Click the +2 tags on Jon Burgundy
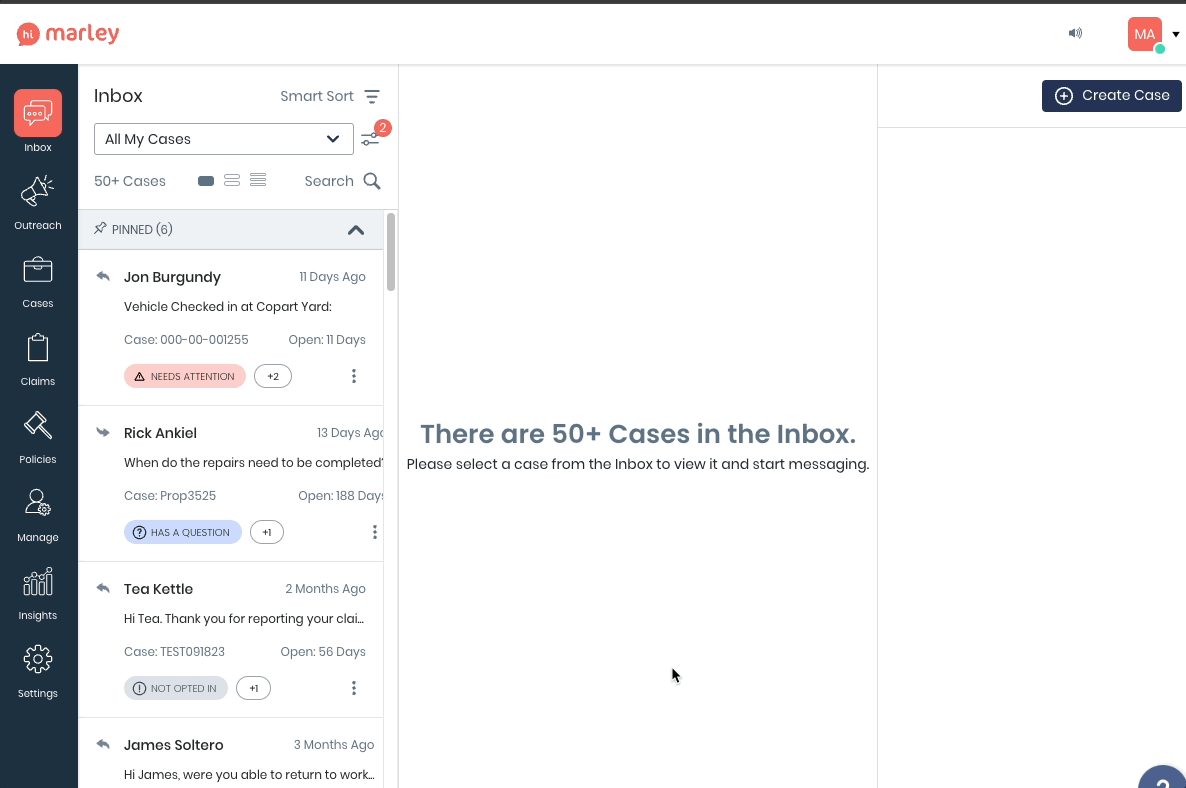Image resolution: width=1186 pixels, height=788 pixels. (273, 376)
